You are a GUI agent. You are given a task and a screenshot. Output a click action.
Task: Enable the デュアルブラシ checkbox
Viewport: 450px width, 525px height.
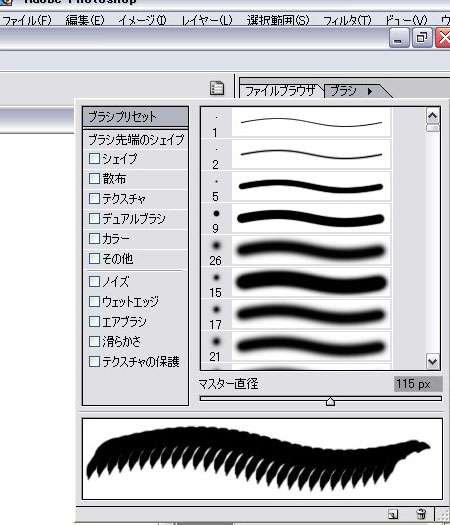pyautogui.click(x=94, y=219)
